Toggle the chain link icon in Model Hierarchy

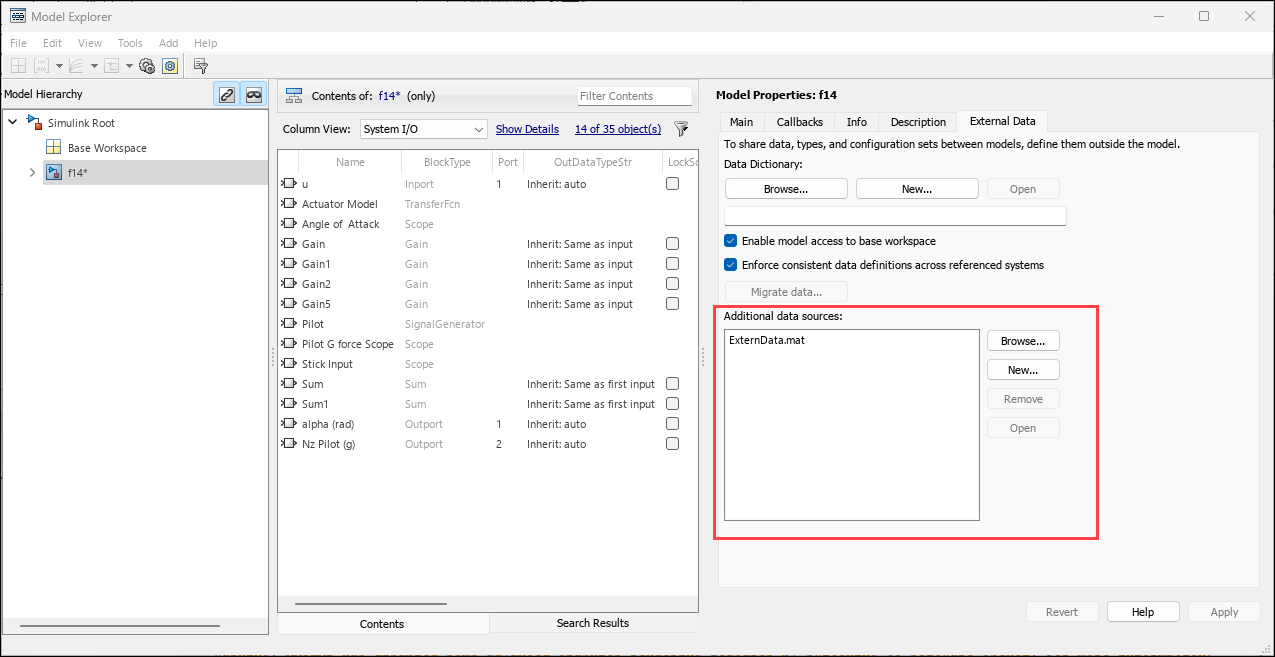pyautogui.click(x=227, y=95)
